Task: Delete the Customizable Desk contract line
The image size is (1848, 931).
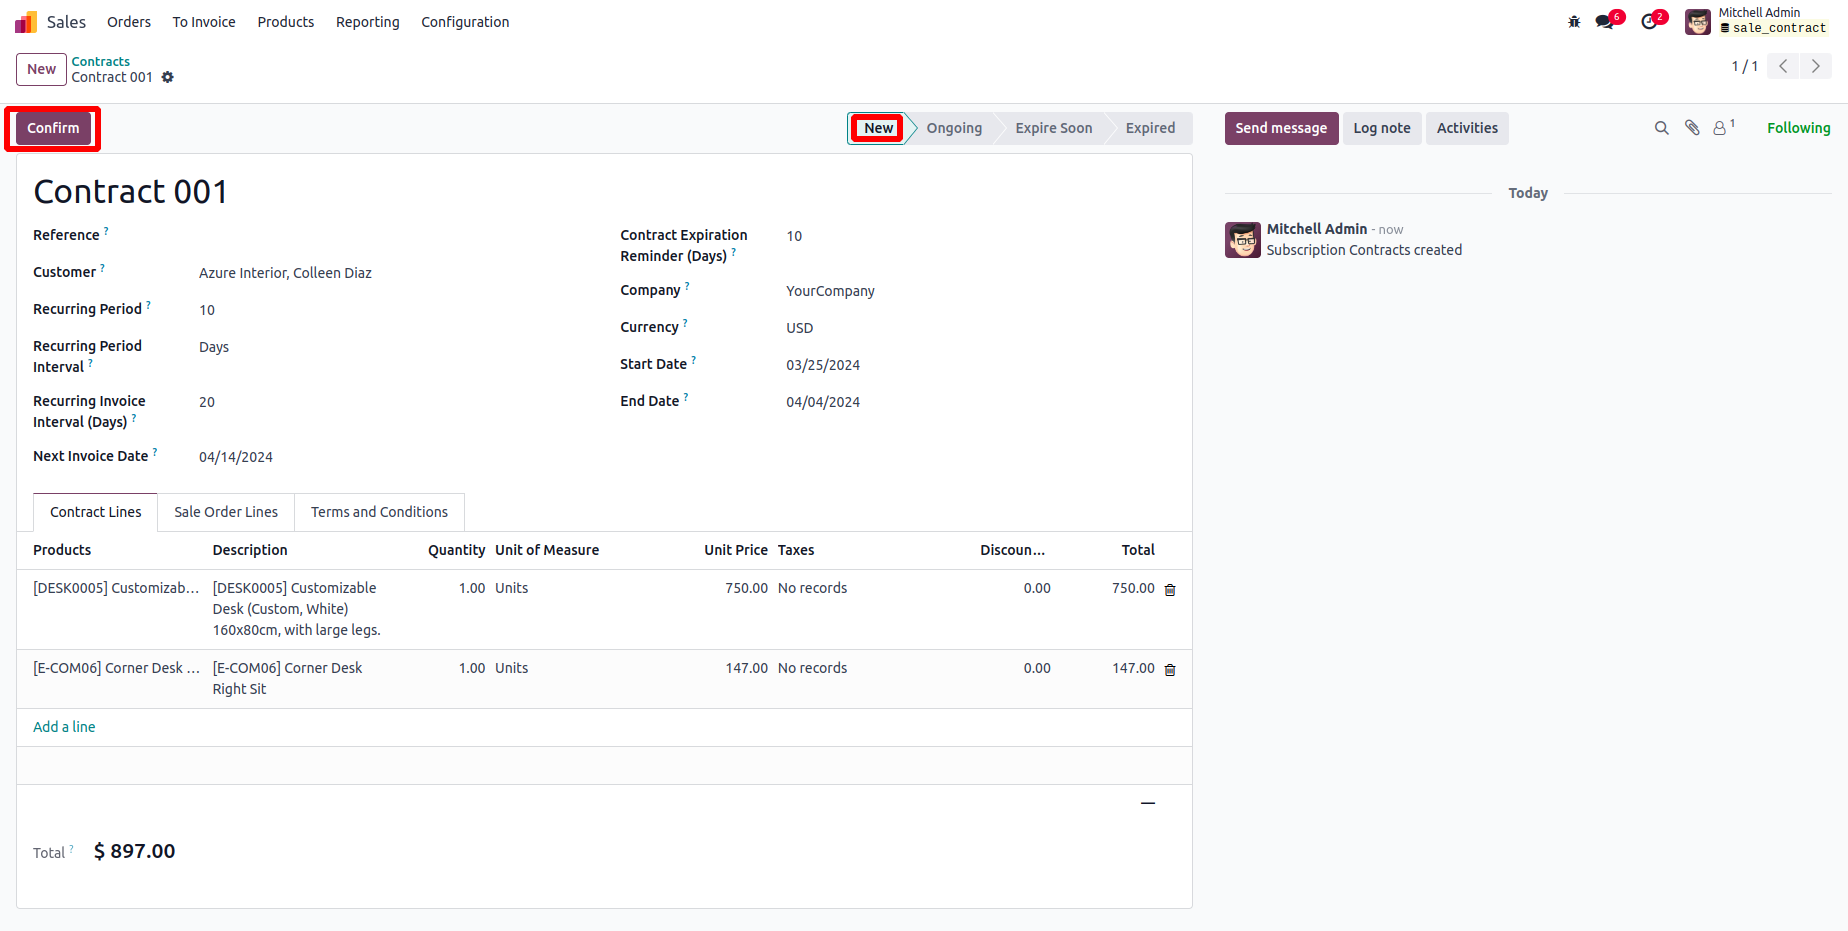Action: coord(1170,590)
